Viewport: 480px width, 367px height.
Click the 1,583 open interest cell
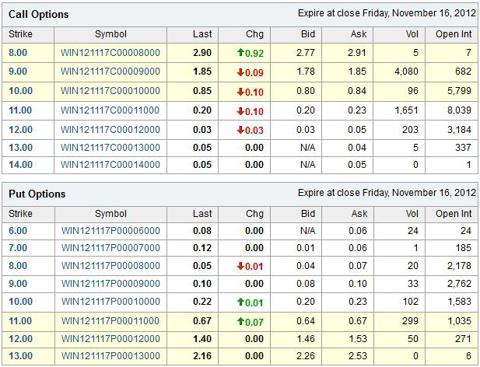pos(459,302)
